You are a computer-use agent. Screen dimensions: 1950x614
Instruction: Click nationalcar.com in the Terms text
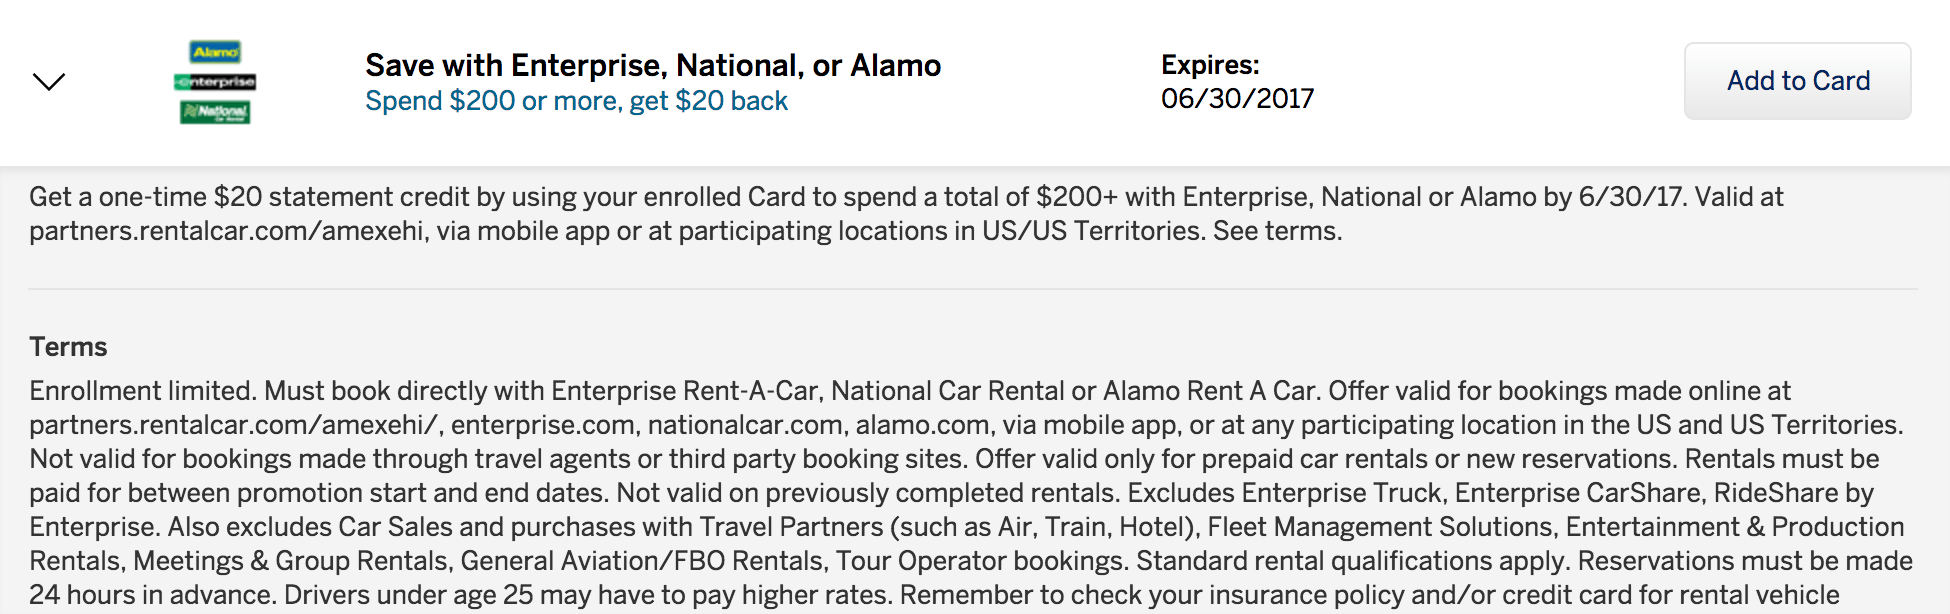pyautogui.click(x=746, y=425)
